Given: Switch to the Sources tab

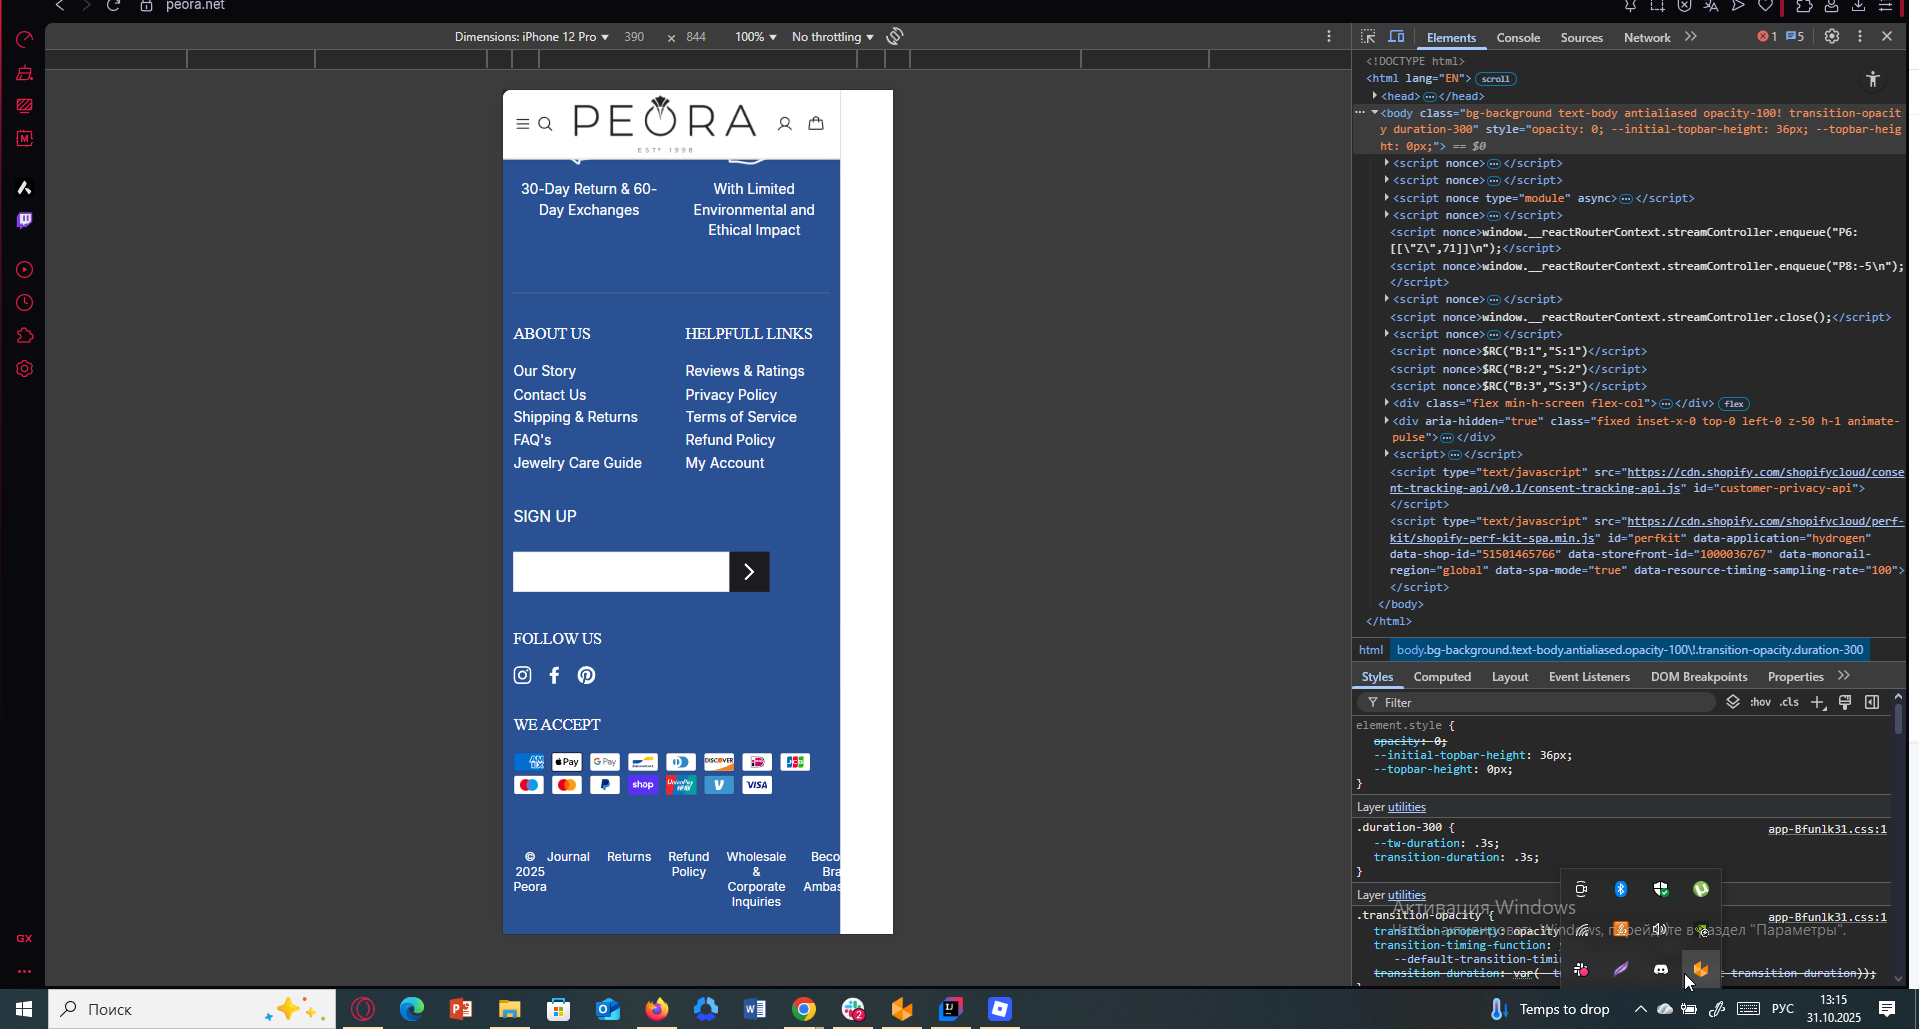Looking at the screenshot, I should coord(1582,38).
